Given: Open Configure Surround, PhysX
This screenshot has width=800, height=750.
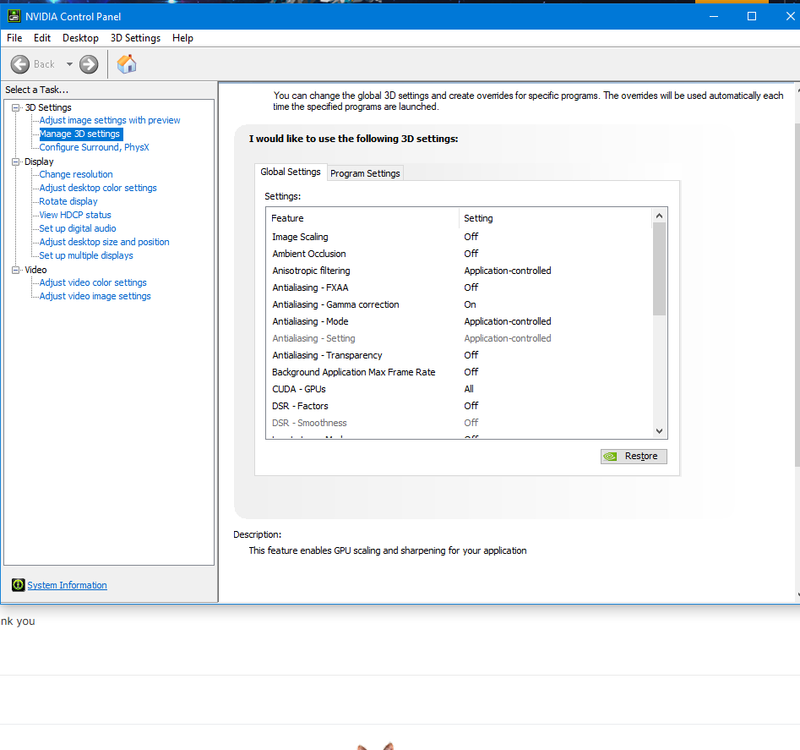Looking at the screenshot, I should click(94, 147).
